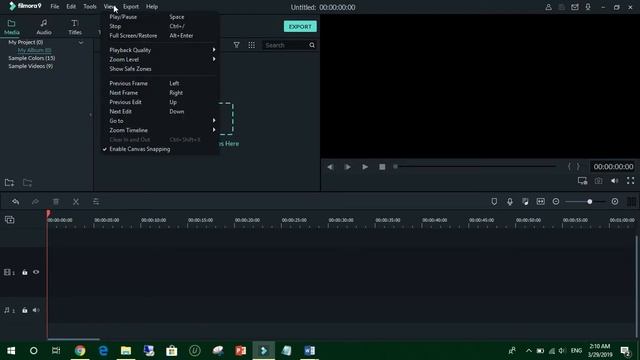
Task: Open the user account icon
Action: tap(549, 7)
